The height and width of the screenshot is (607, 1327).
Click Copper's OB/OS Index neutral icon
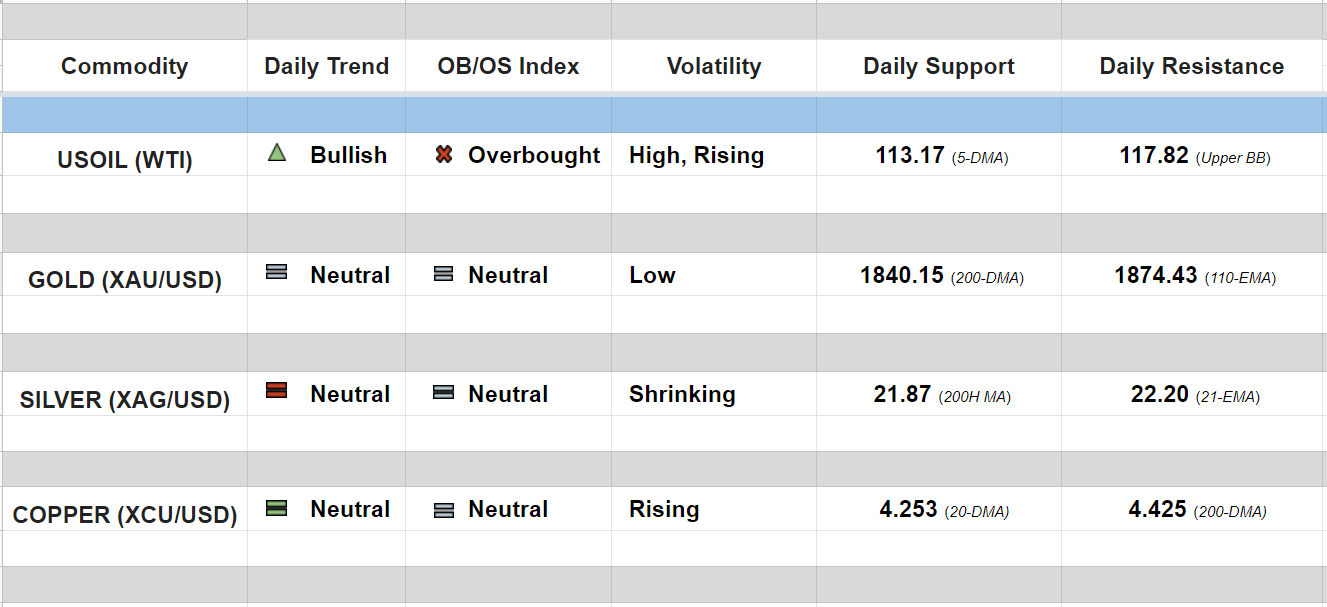(x=444, y=510)
